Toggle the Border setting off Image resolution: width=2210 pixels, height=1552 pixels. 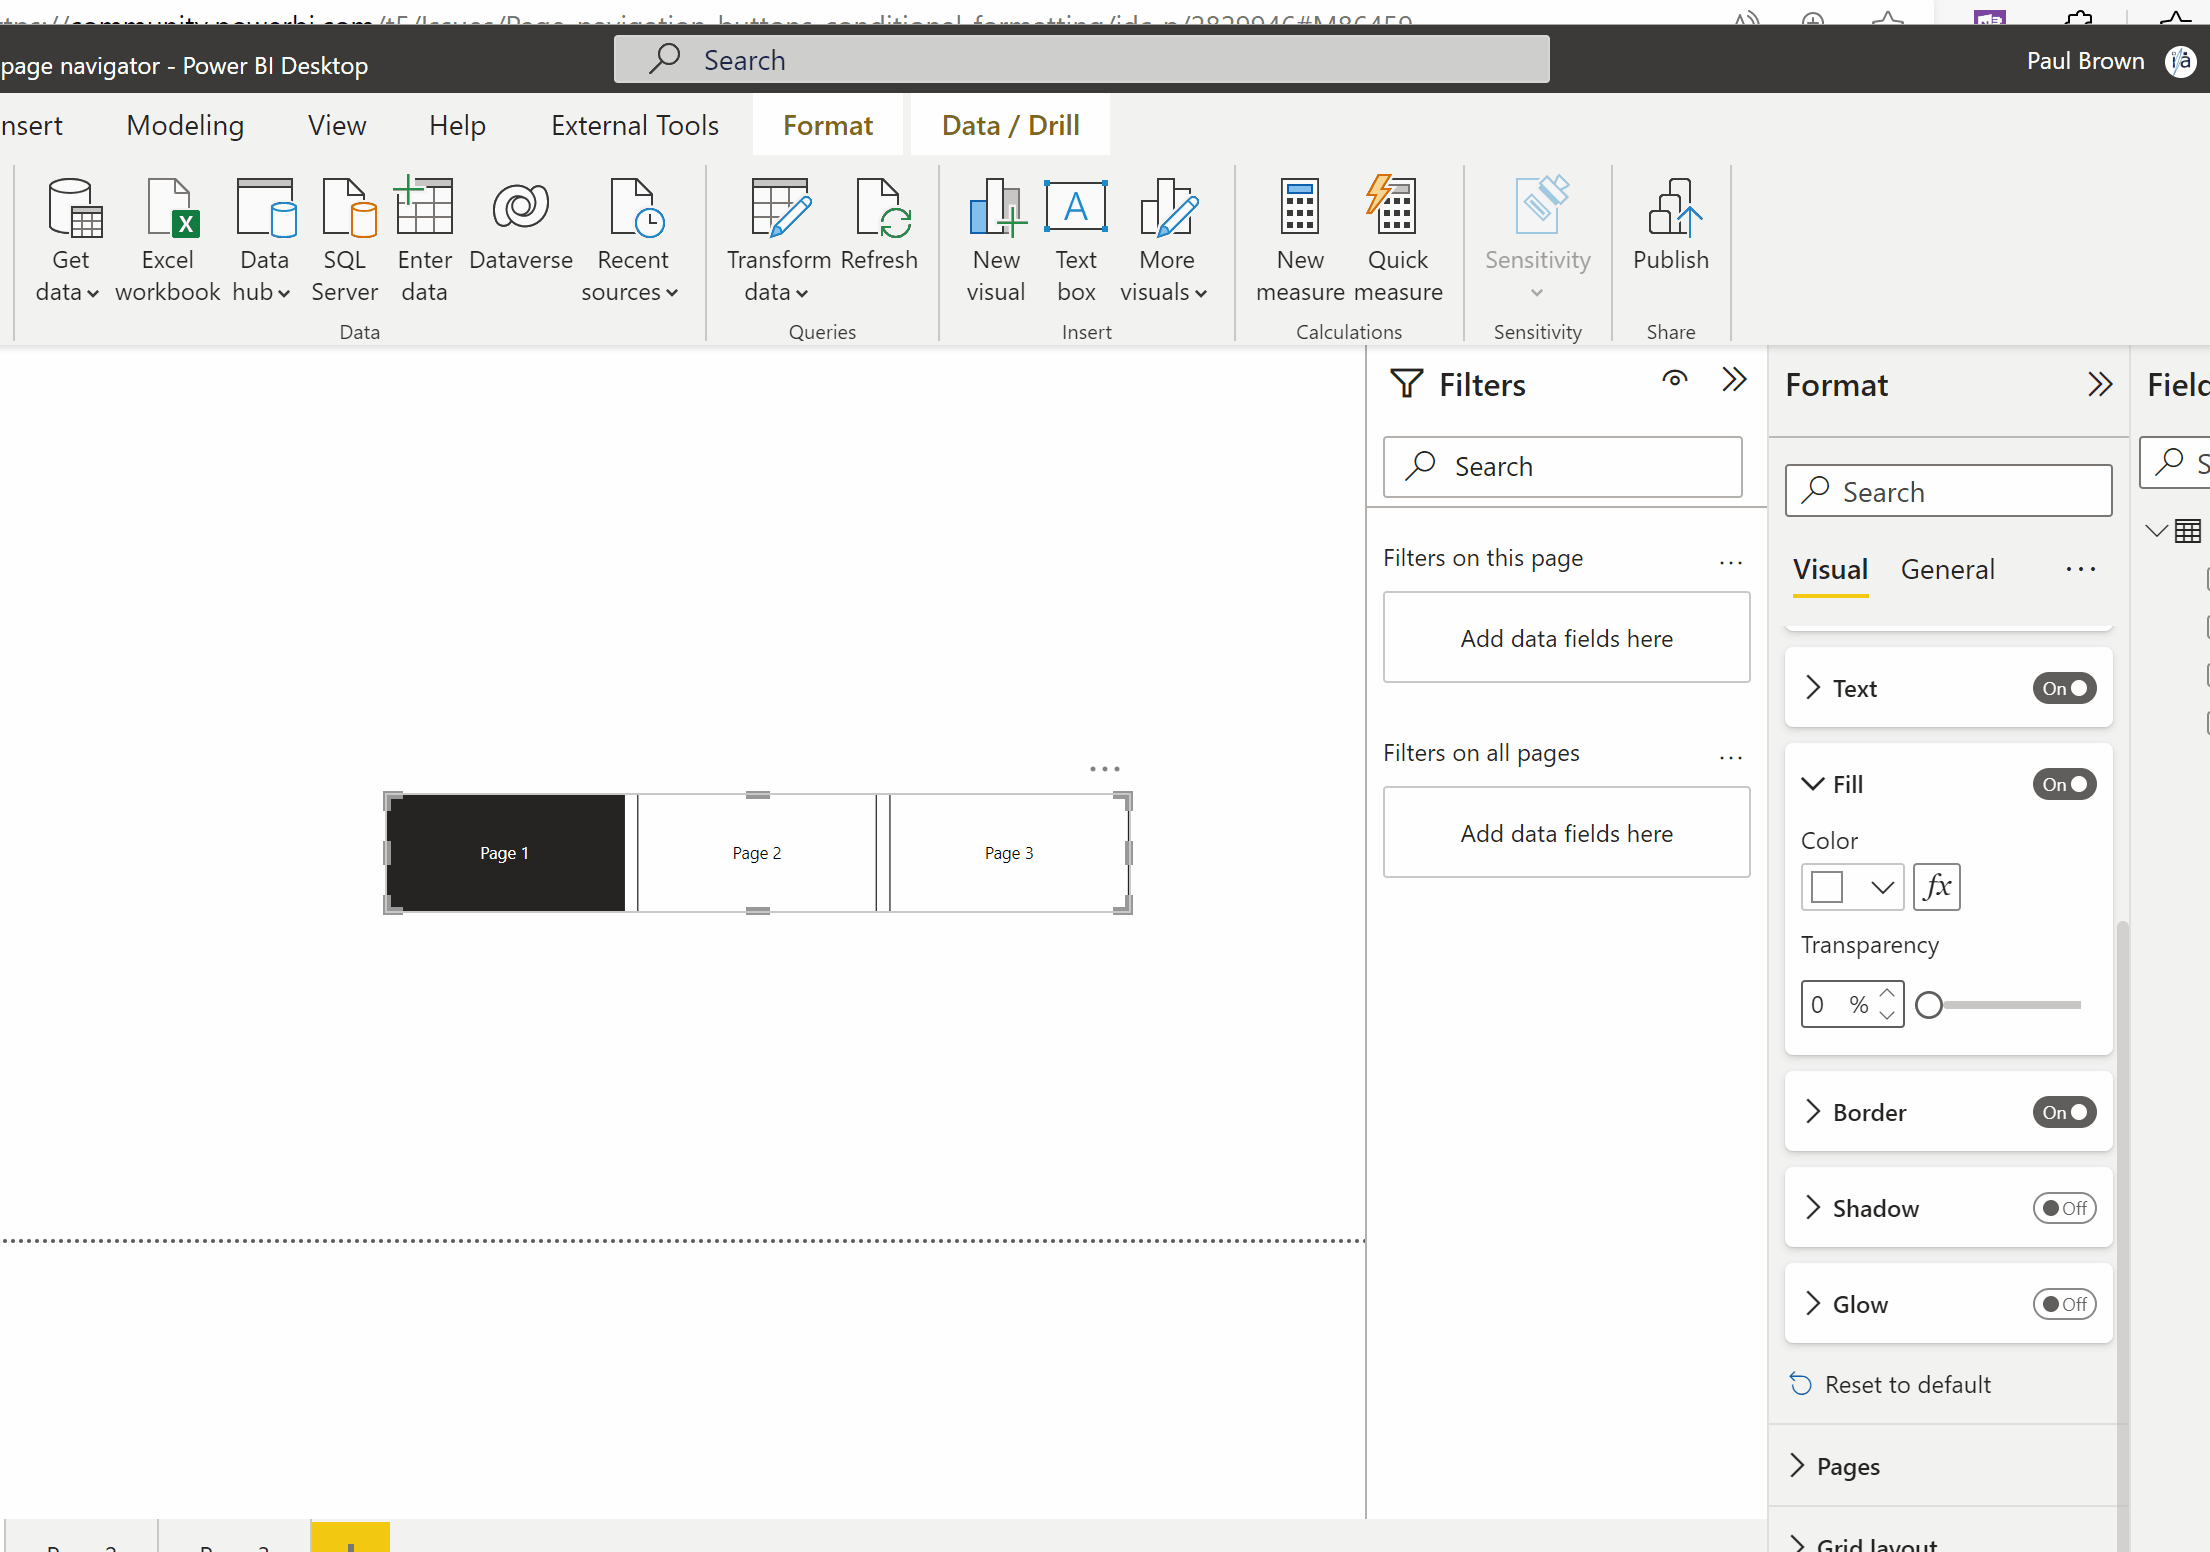(x=2064, y=1112)
